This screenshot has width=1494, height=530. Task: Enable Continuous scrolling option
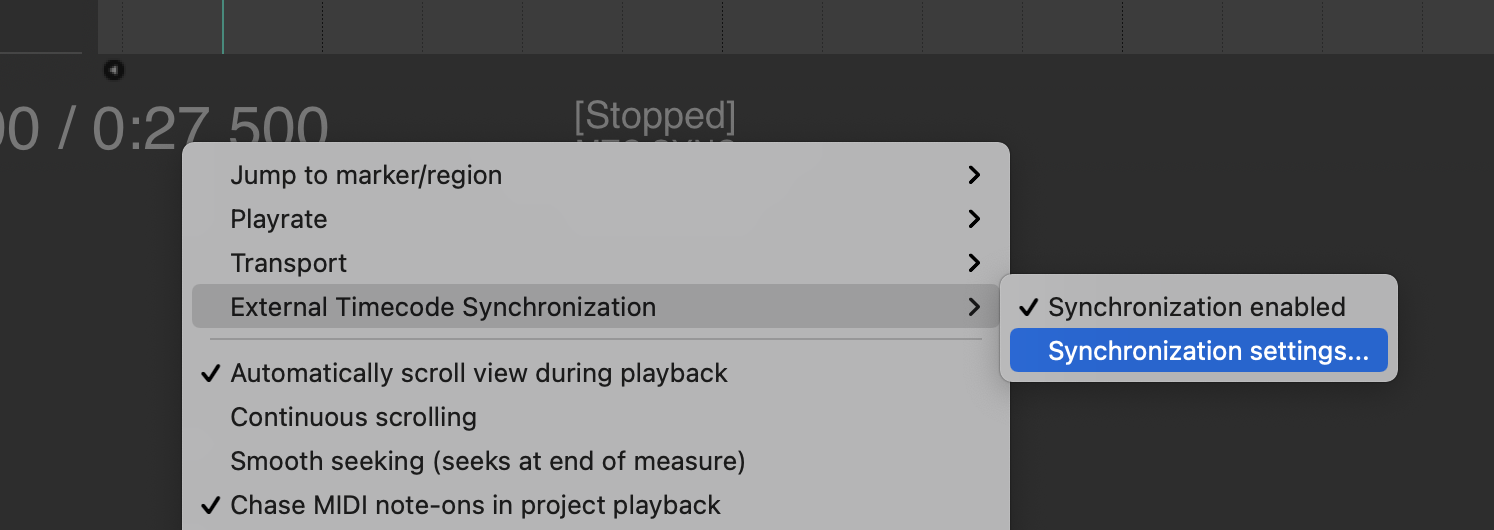(x=353, y=417)
